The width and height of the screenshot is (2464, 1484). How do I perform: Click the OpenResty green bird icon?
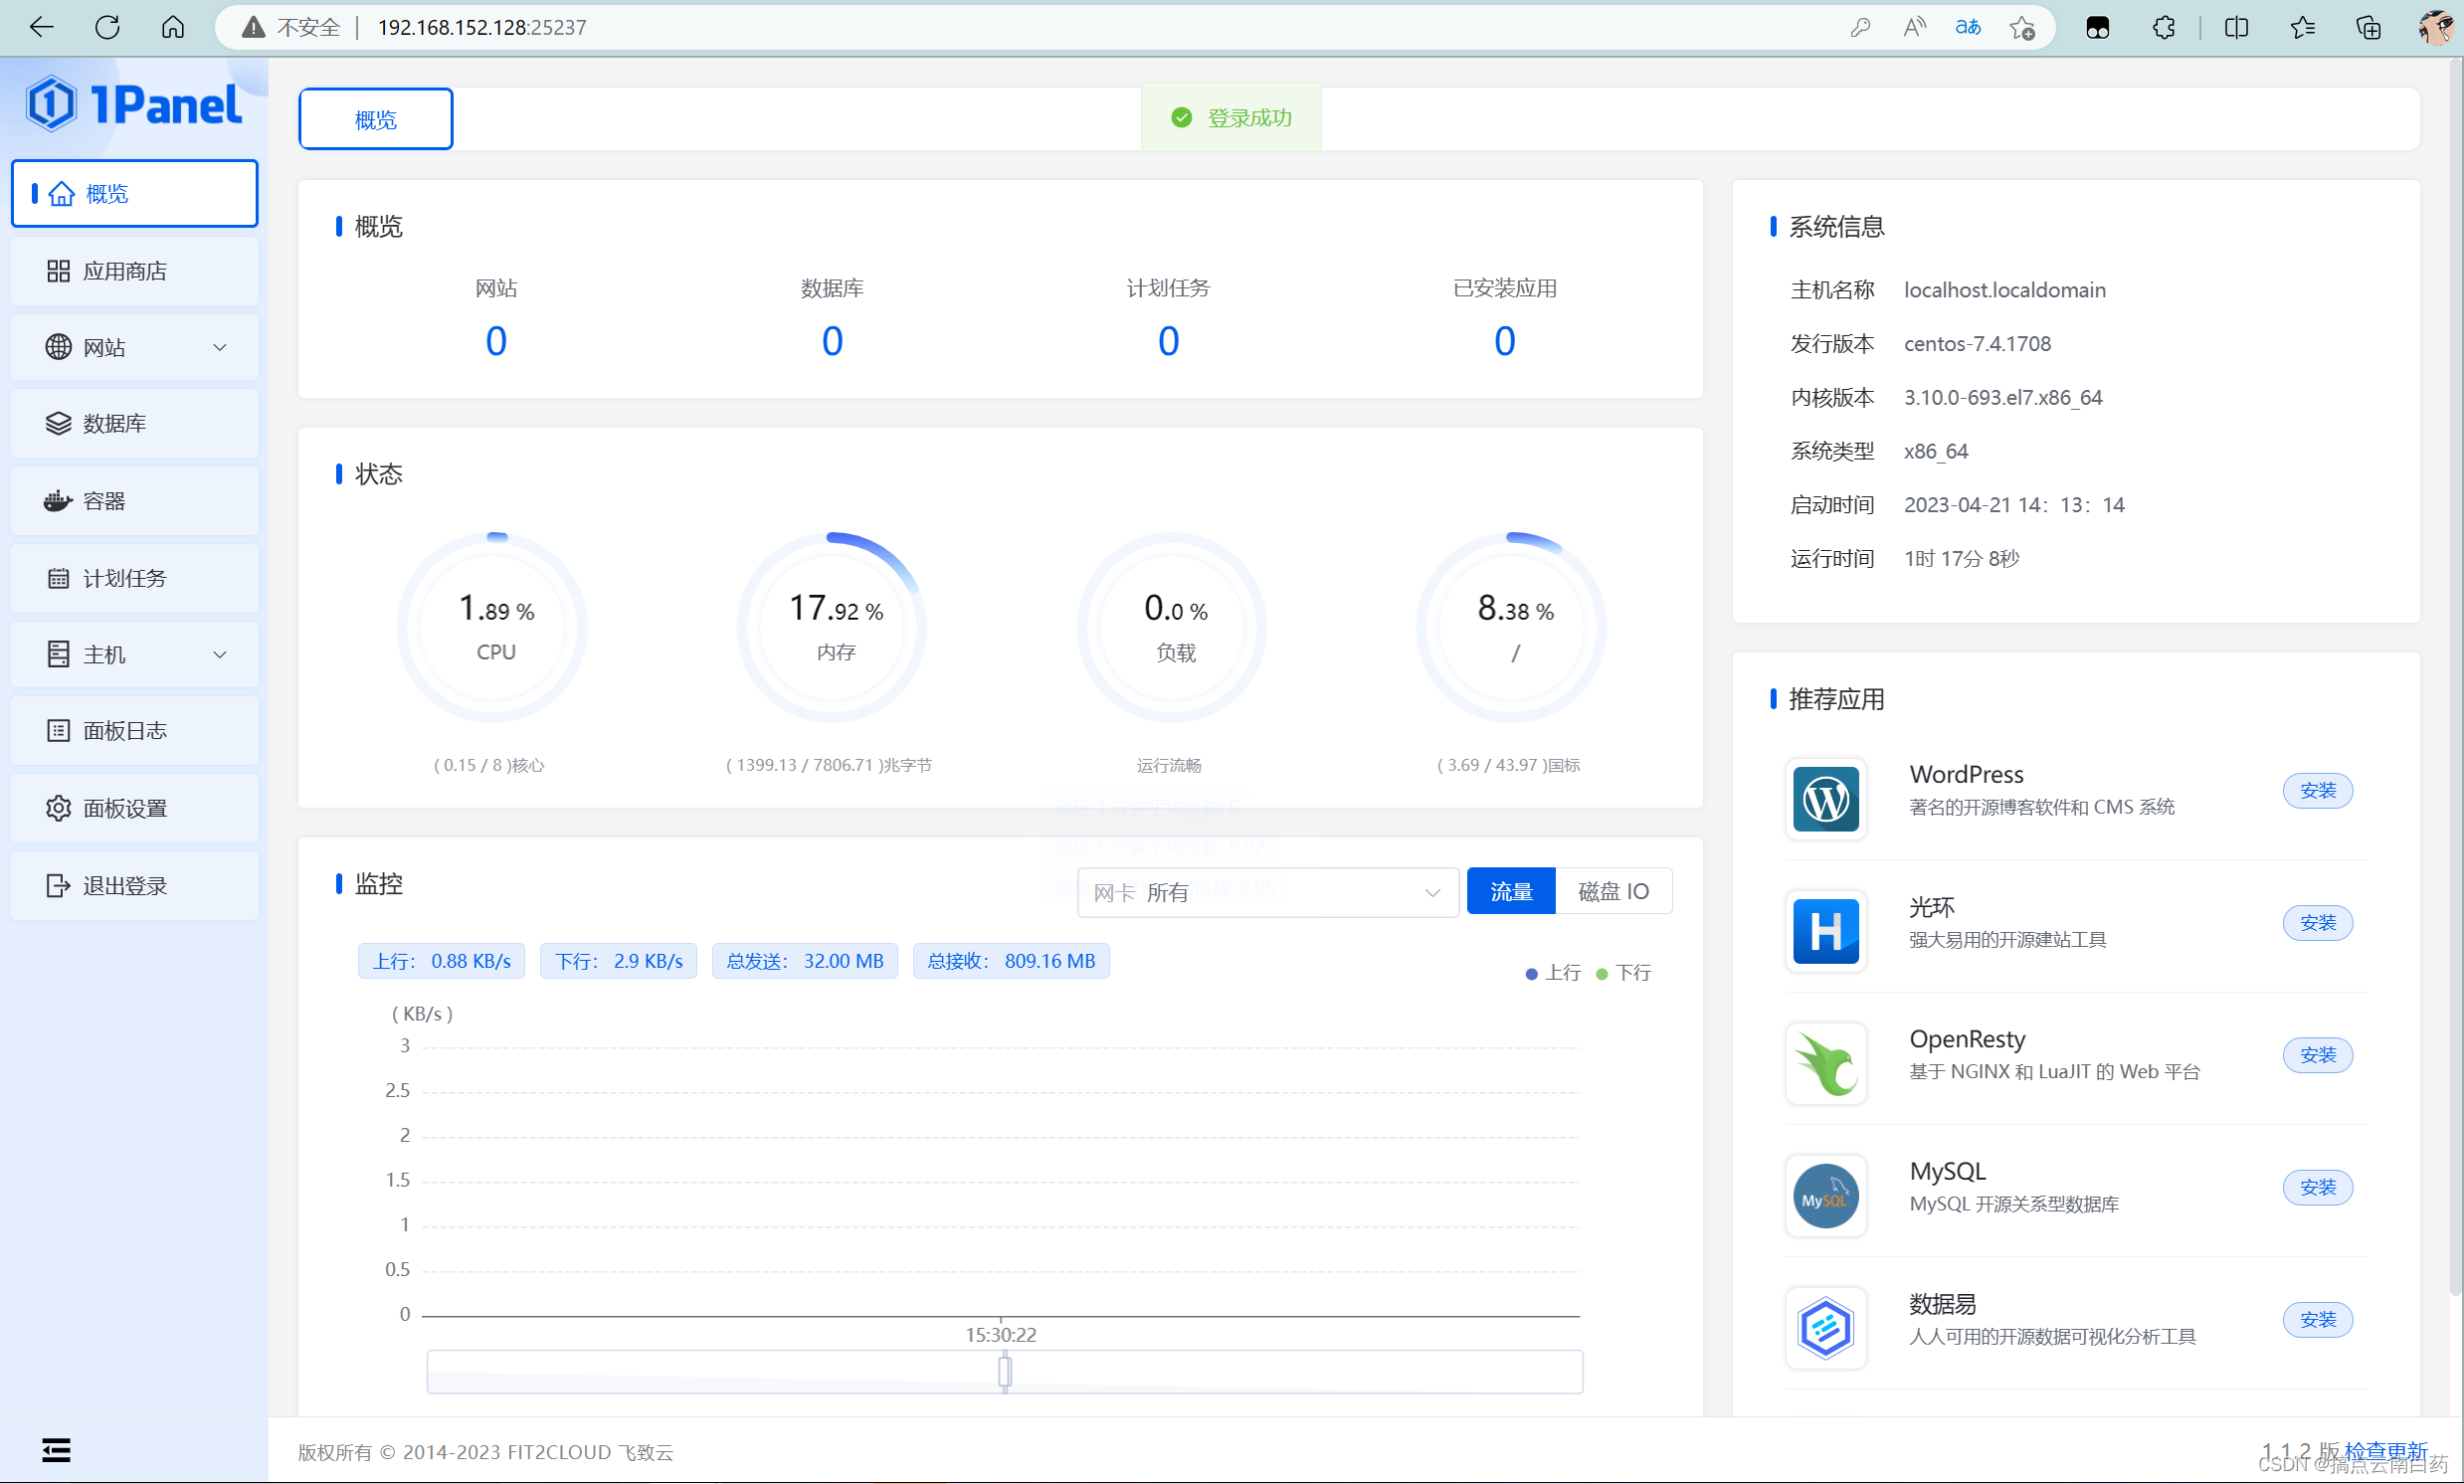(x=1825, y=1063)
